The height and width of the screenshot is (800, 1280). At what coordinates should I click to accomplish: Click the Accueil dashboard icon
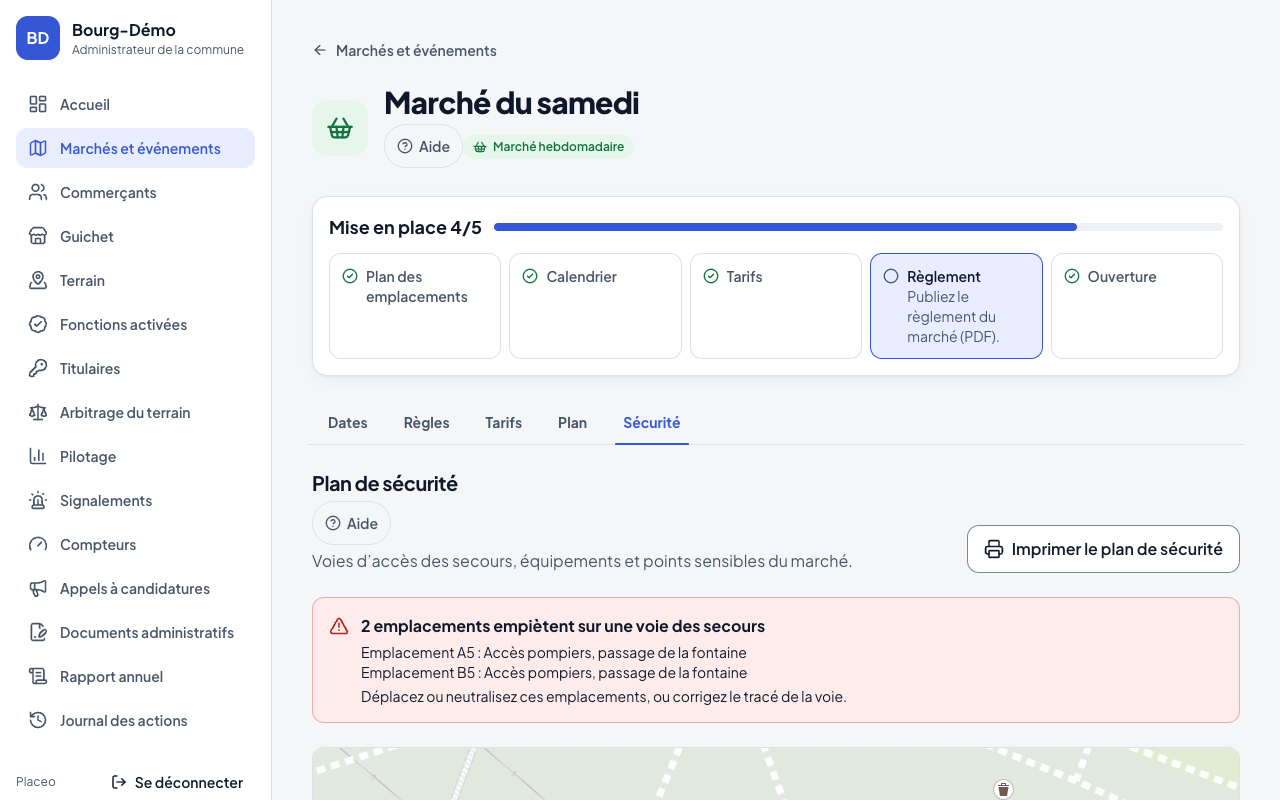pos(38,104)
